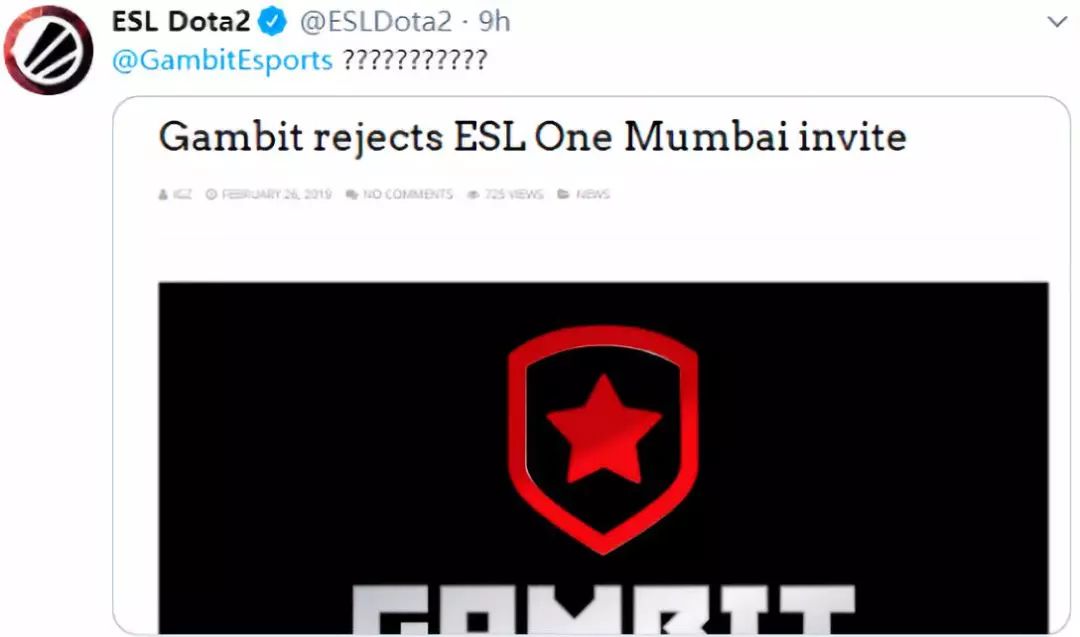
Task: Click the eye views icon
Action: [473, 195]
